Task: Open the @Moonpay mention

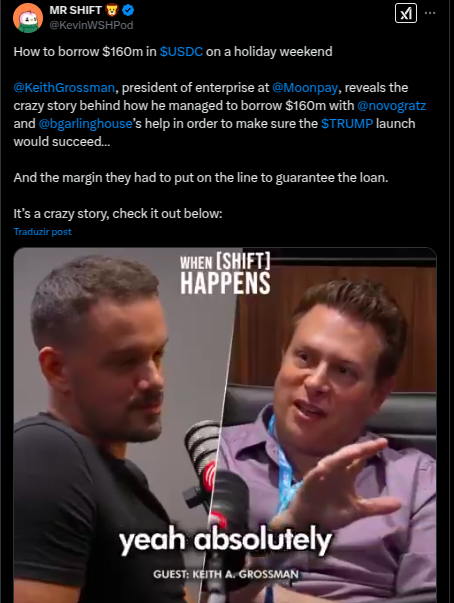Action: click(x=305, y=88)
